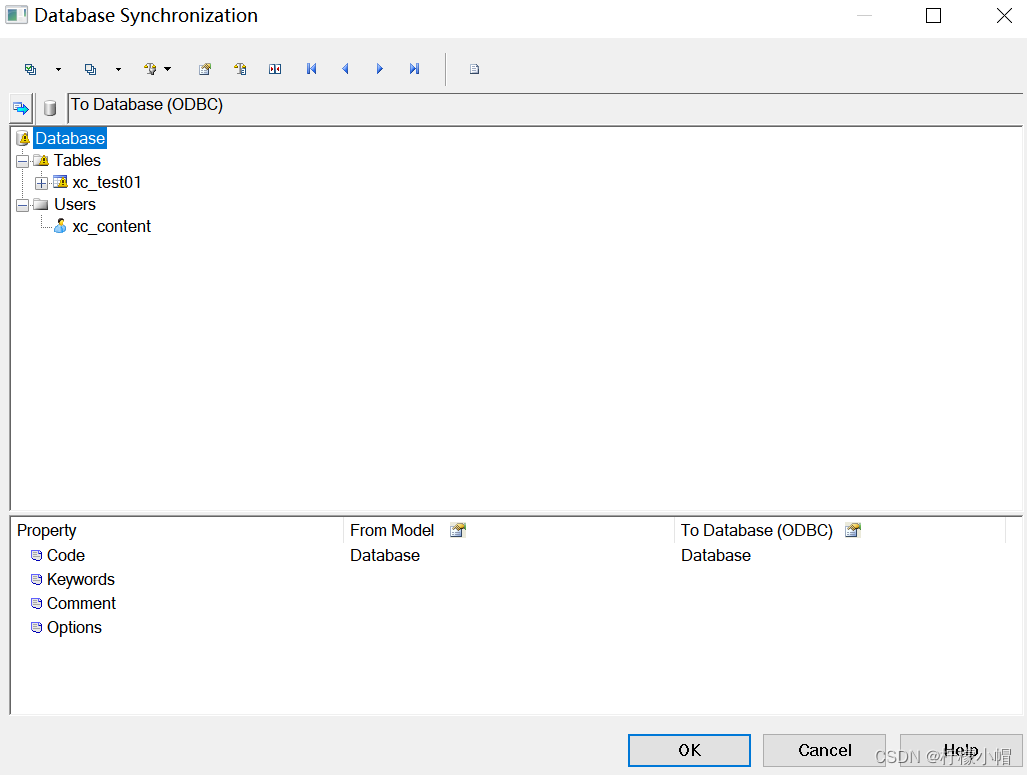Image resolution: width=1027 pixels, height=775 pixels.
Task: Open the Select All dropdown arrow
Action: point(58,69)
